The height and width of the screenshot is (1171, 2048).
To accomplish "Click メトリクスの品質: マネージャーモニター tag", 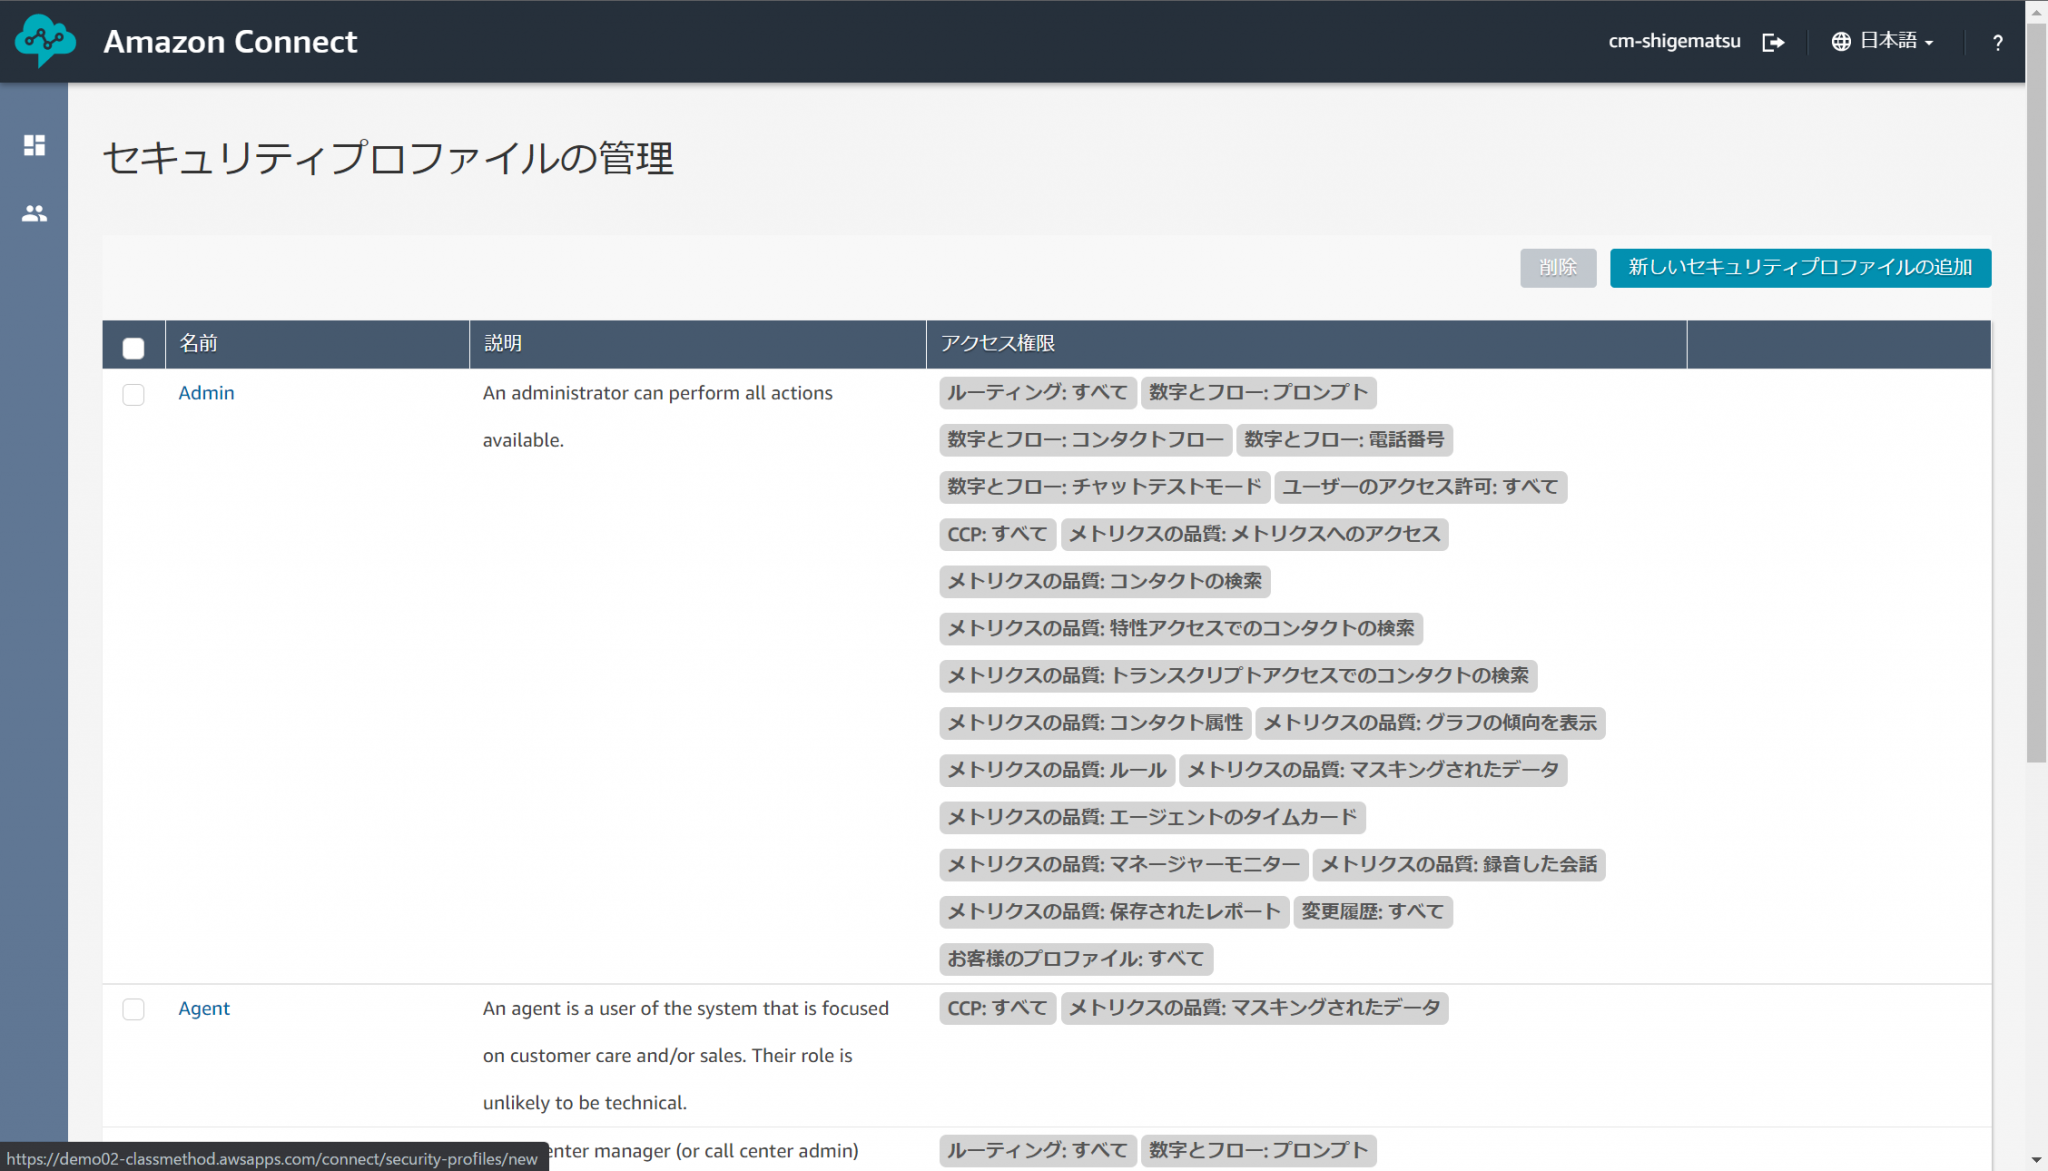I will 1124,864.
